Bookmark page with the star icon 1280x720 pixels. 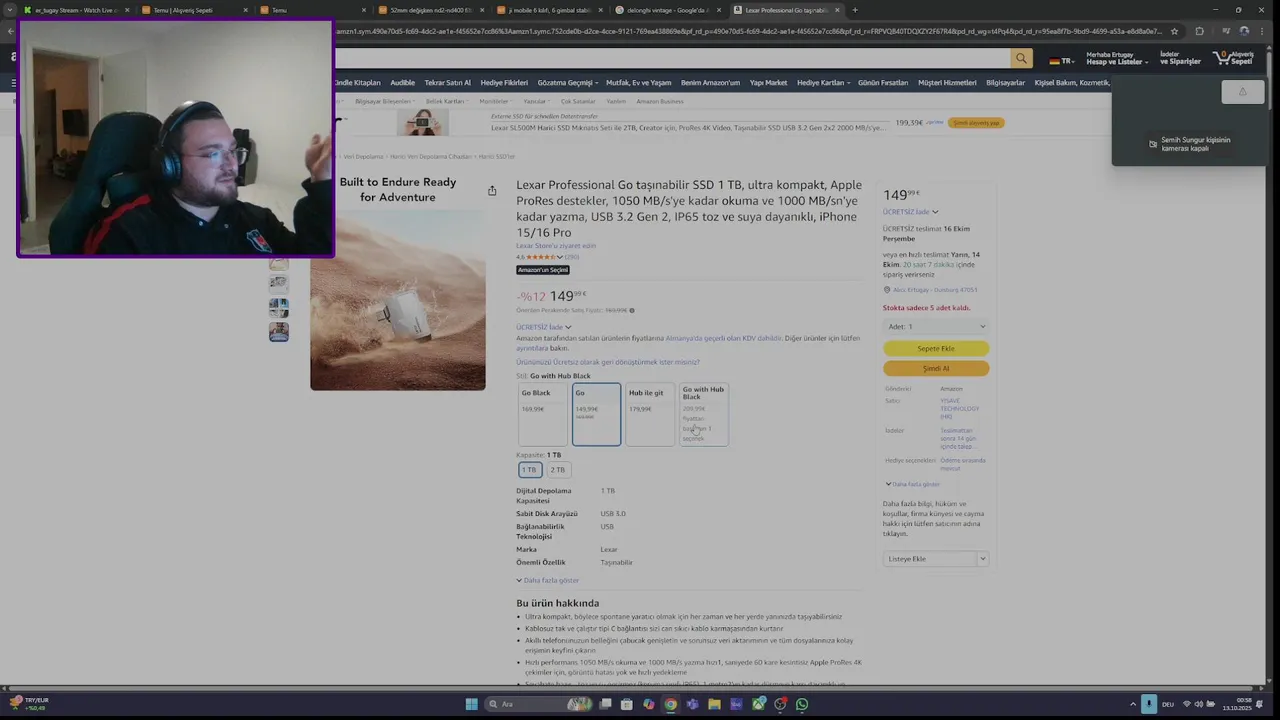tap(1174, 31)
